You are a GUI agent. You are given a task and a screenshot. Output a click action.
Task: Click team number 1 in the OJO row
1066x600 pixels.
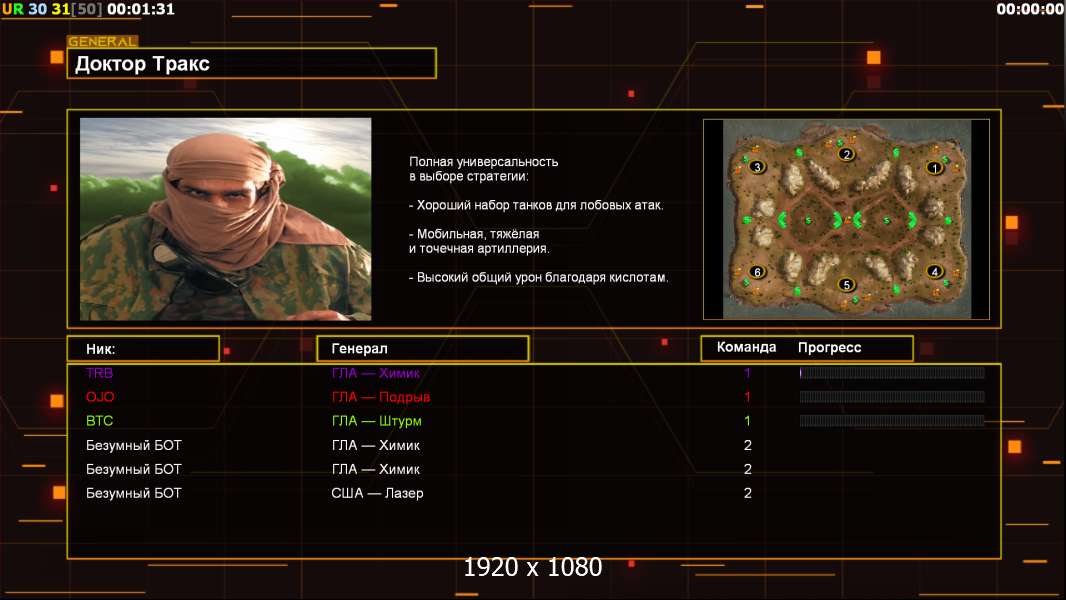point(747,397)
